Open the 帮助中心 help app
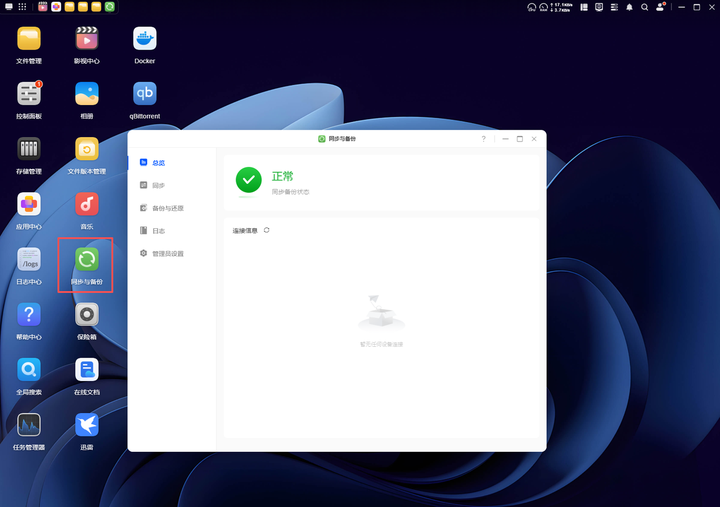Screen dimensions: 720x507 pos(29,314)
